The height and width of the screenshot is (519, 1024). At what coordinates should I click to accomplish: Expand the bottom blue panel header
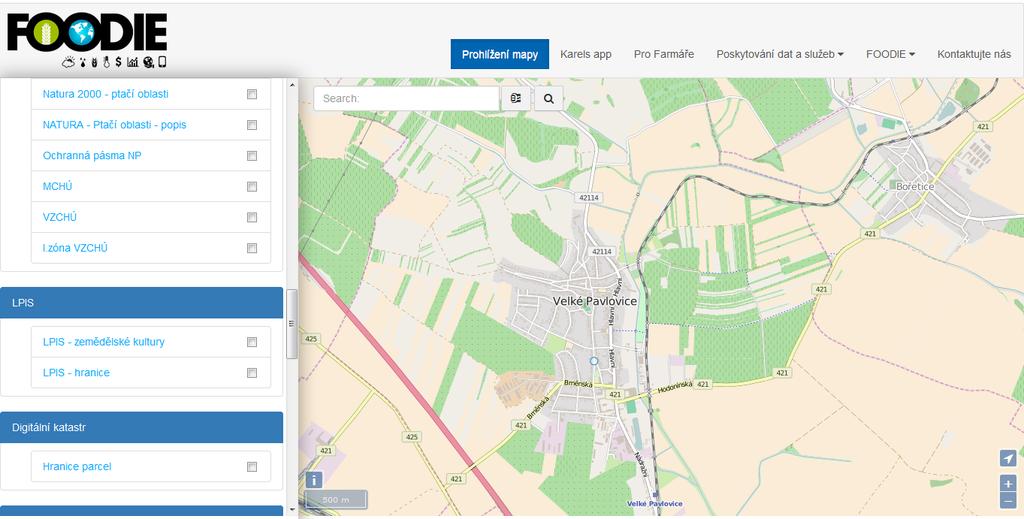142,511
